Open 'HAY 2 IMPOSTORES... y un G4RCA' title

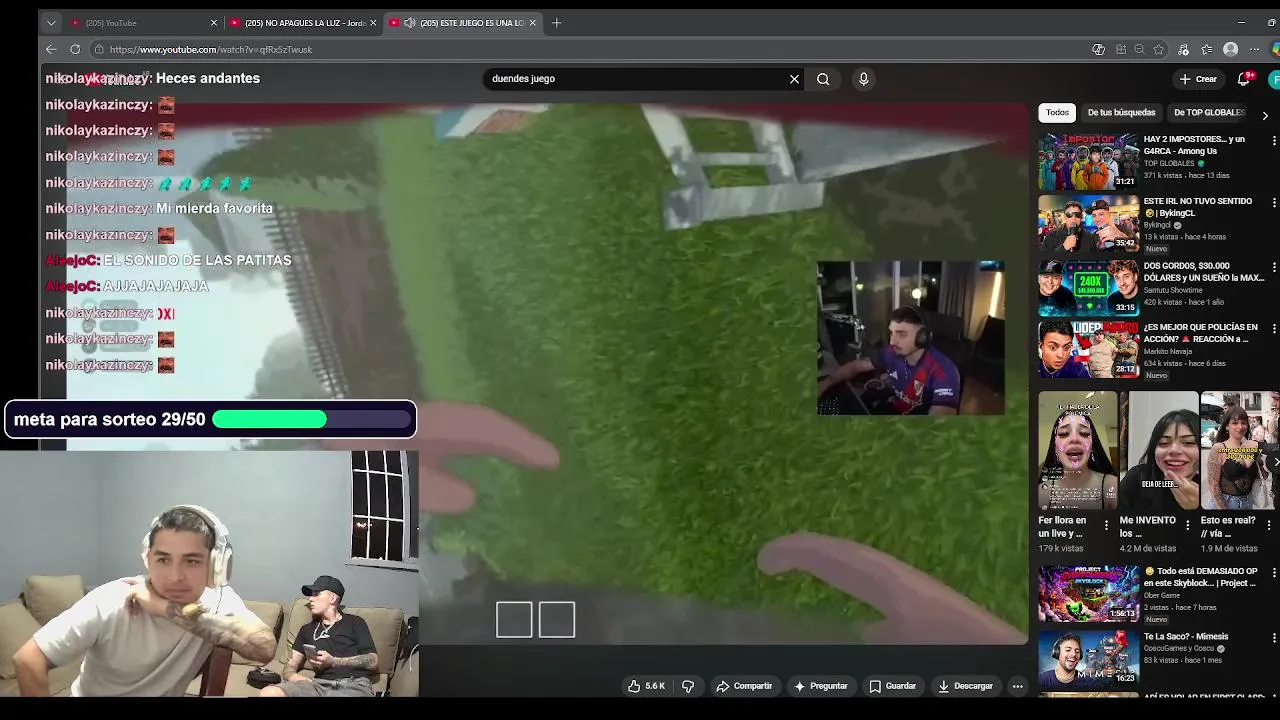click(1194, 145)
